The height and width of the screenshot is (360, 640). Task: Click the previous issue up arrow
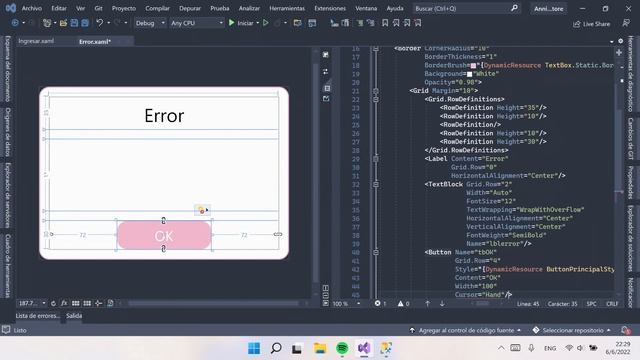pyautogui.click(x=427, y=303)
